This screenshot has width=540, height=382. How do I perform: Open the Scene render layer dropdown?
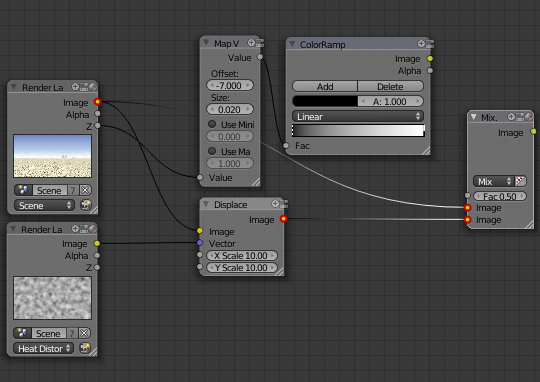(x=44, y=205)
